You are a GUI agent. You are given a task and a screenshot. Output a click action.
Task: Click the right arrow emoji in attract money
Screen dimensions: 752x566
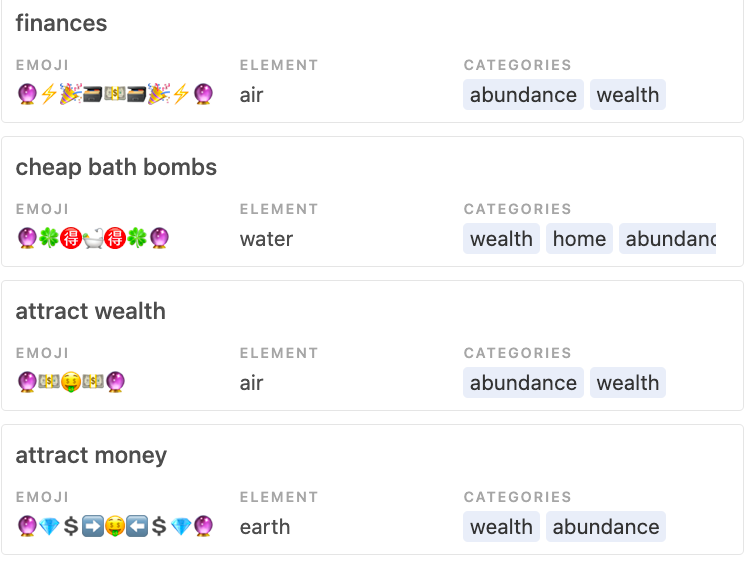[x=93, y=526]
